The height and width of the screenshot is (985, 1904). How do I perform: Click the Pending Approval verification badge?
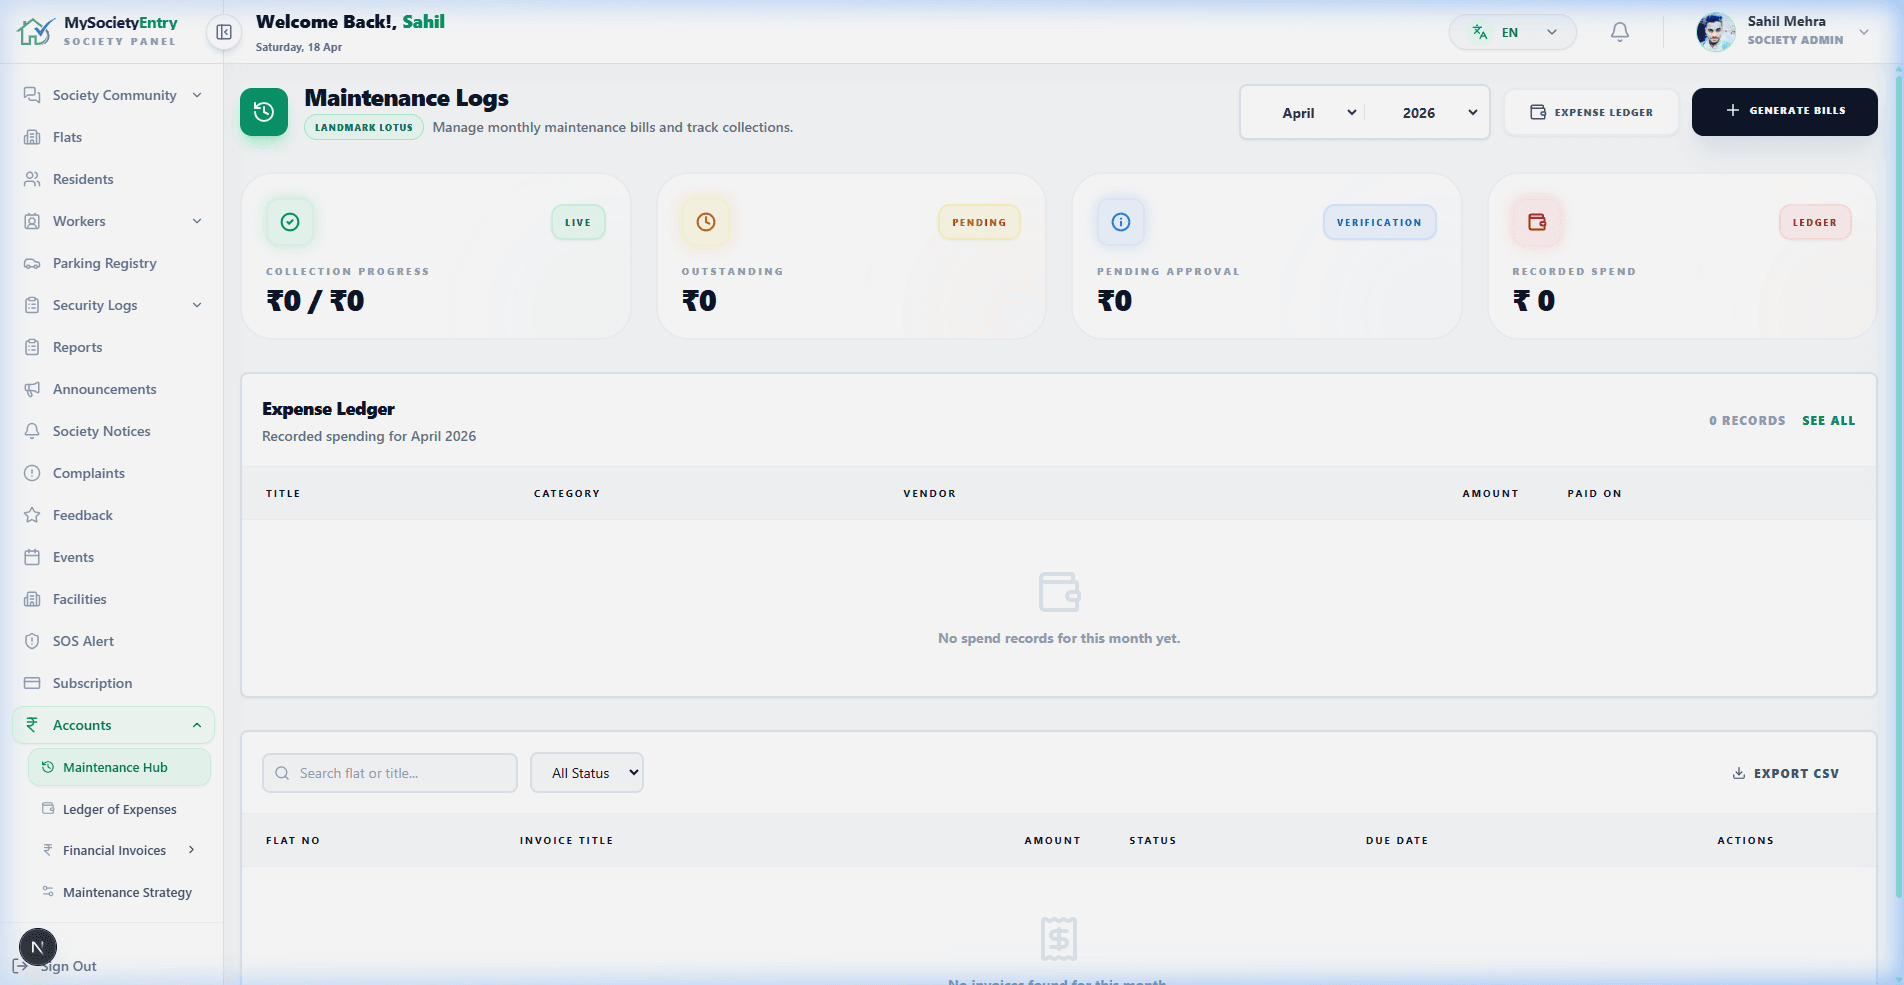coord(1380,222)
